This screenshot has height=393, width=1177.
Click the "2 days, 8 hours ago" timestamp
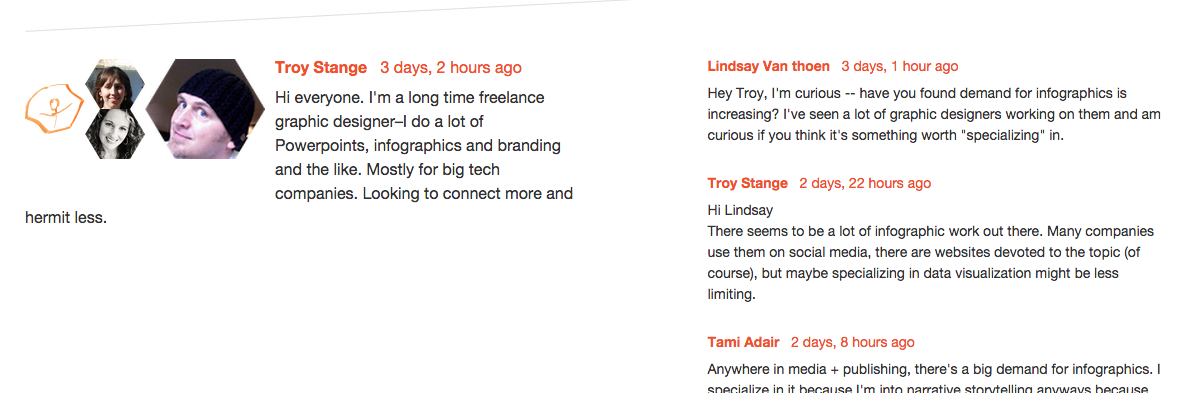[852, 342]
